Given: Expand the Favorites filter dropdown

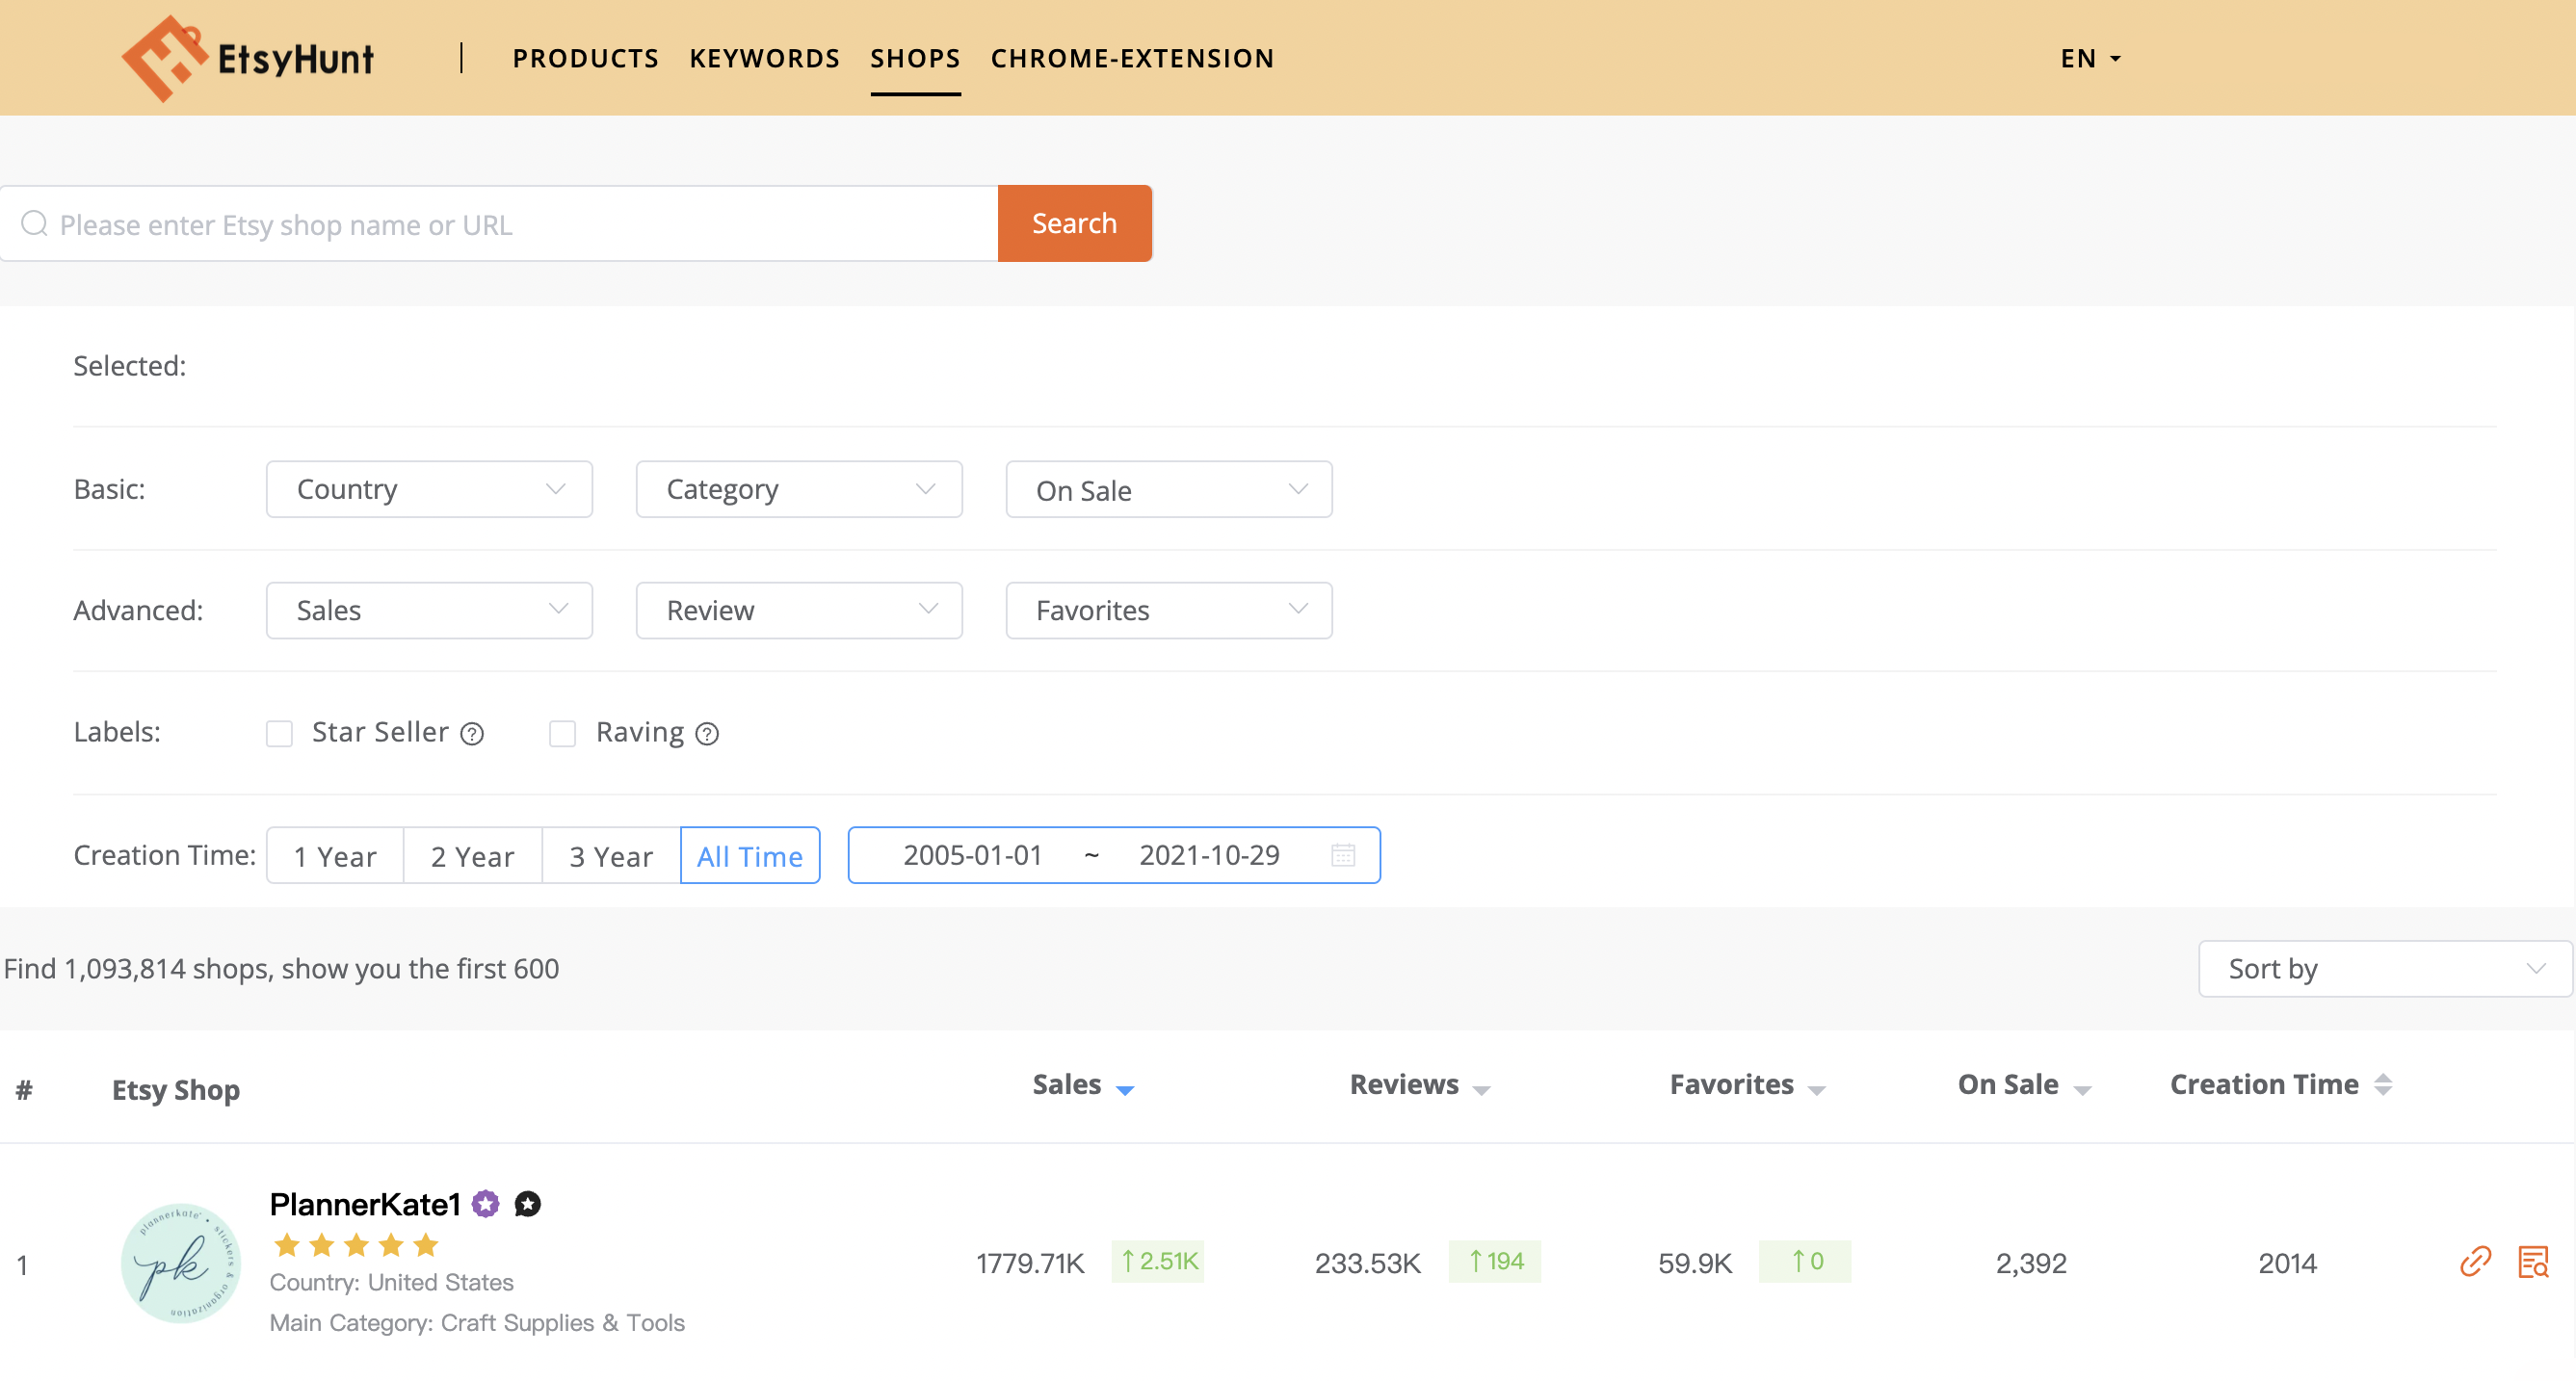Looking at the screenshot, I should (x=1168, y=610).
